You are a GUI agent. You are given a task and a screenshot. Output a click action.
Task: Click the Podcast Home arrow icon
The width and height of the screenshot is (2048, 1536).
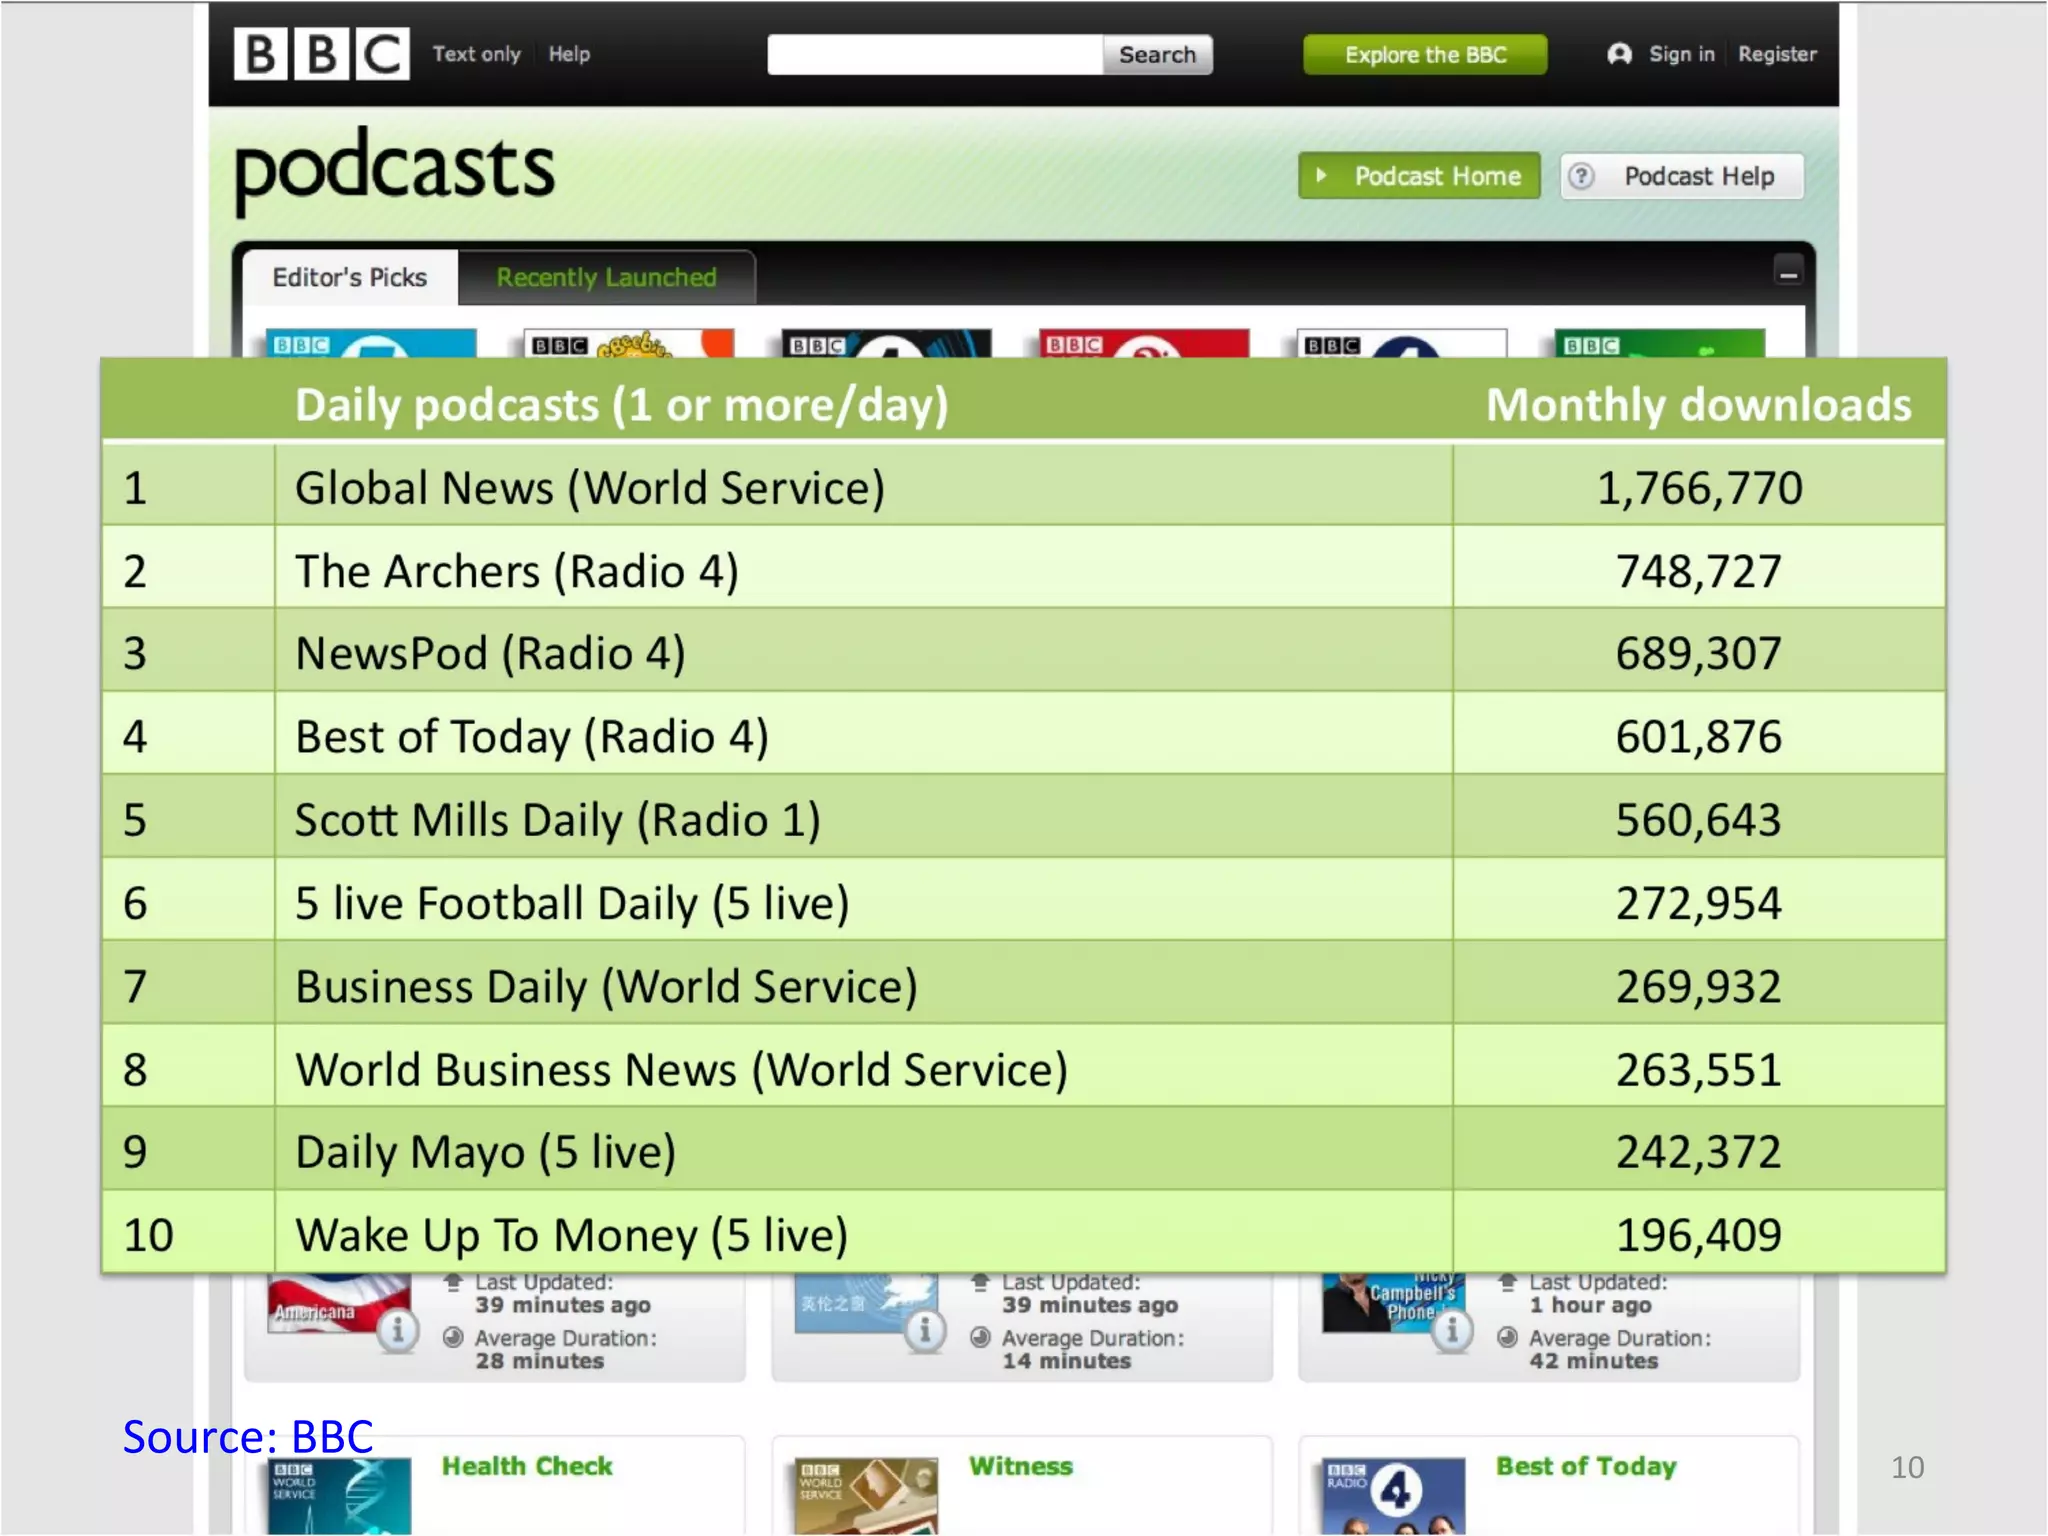[1321, 176]
